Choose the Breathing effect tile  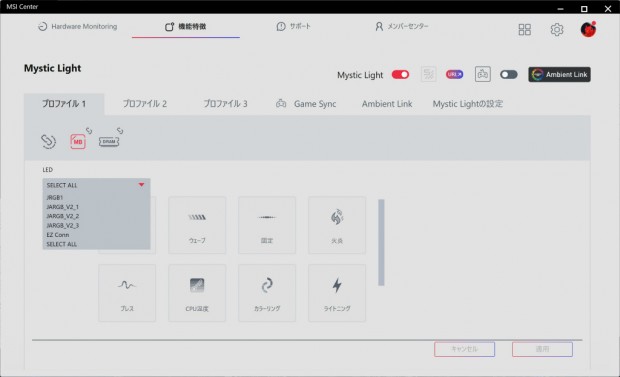point(127,293)
